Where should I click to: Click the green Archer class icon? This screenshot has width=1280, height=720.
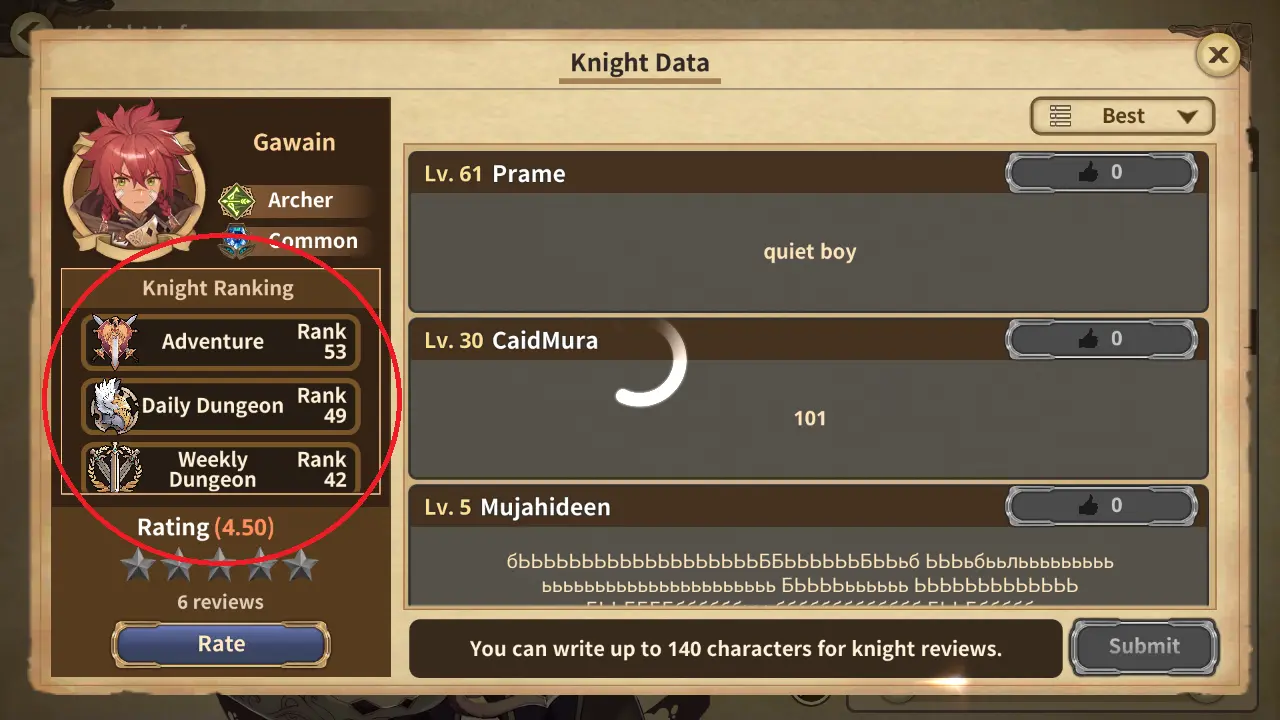click(237, 200)
